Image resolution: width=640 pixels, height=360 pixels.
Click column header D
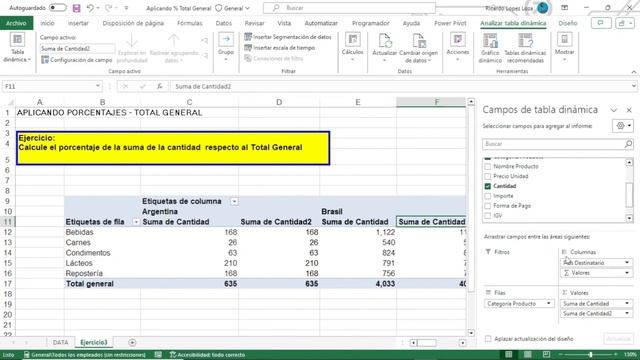[x=279, y=102]
